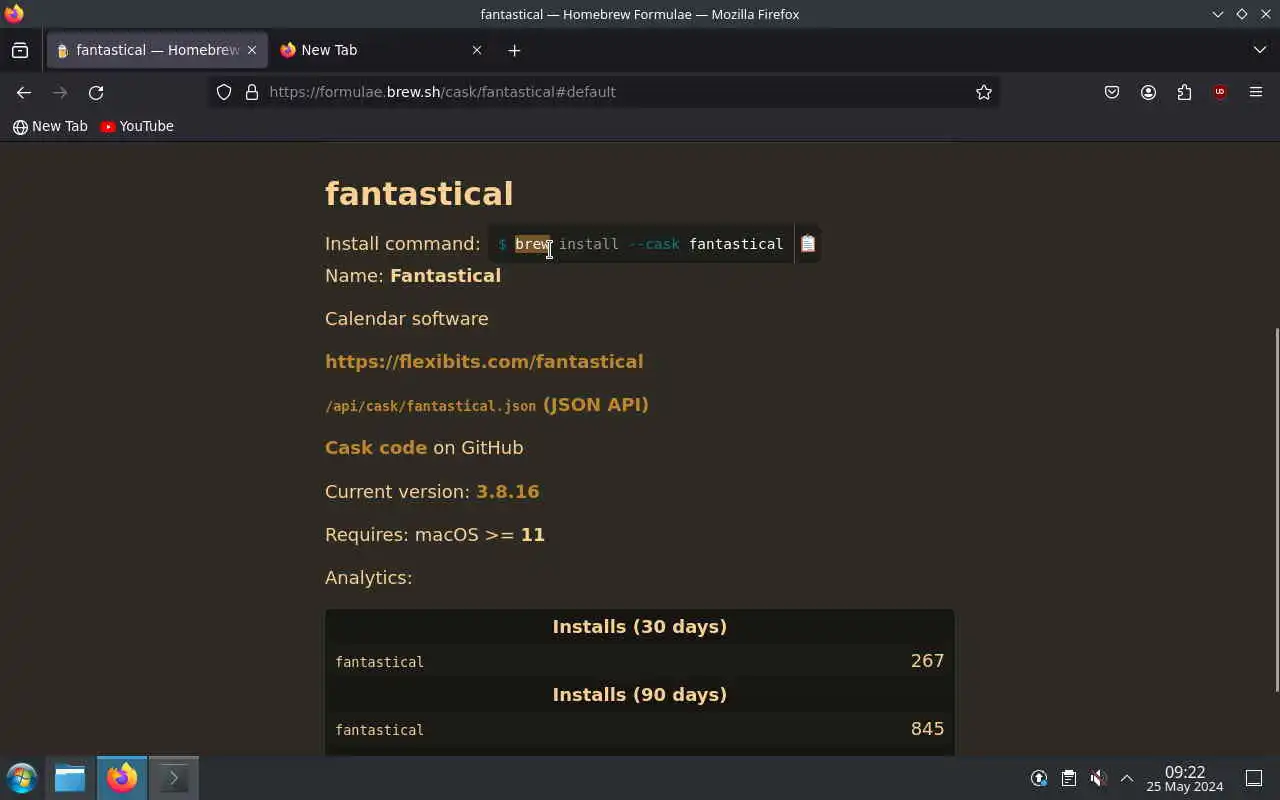Open the terminal from taskbar
The image size is (1280, 800).
(174, 778)
